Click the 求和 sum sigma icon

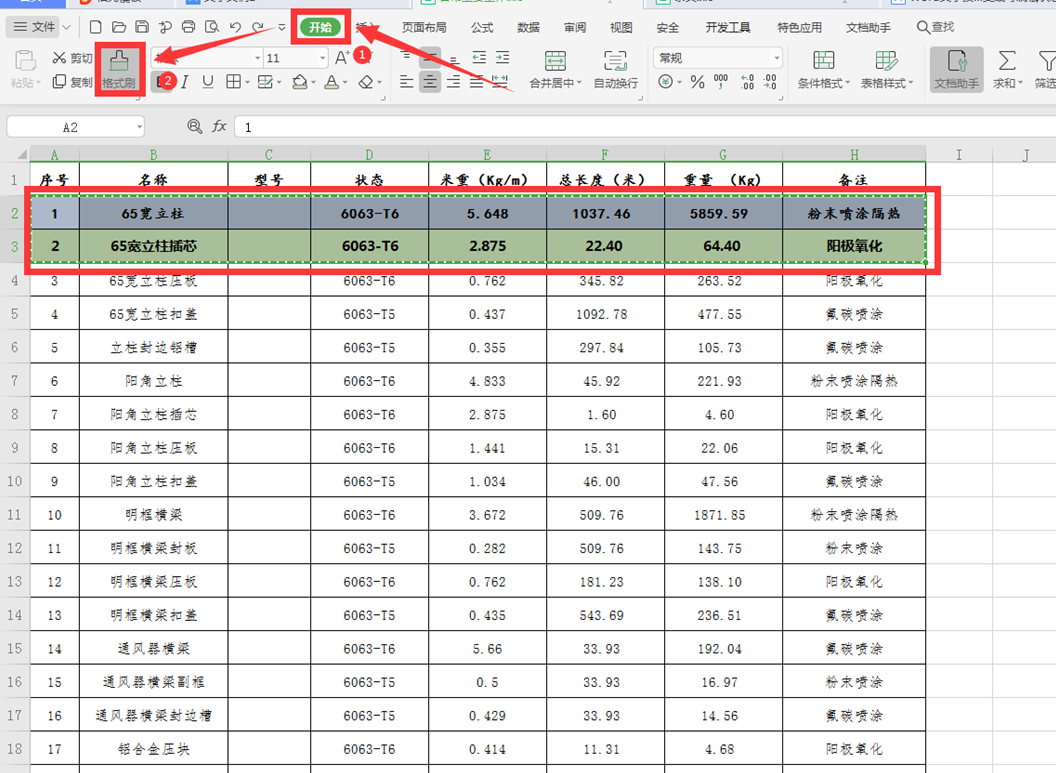[1007, 61]
